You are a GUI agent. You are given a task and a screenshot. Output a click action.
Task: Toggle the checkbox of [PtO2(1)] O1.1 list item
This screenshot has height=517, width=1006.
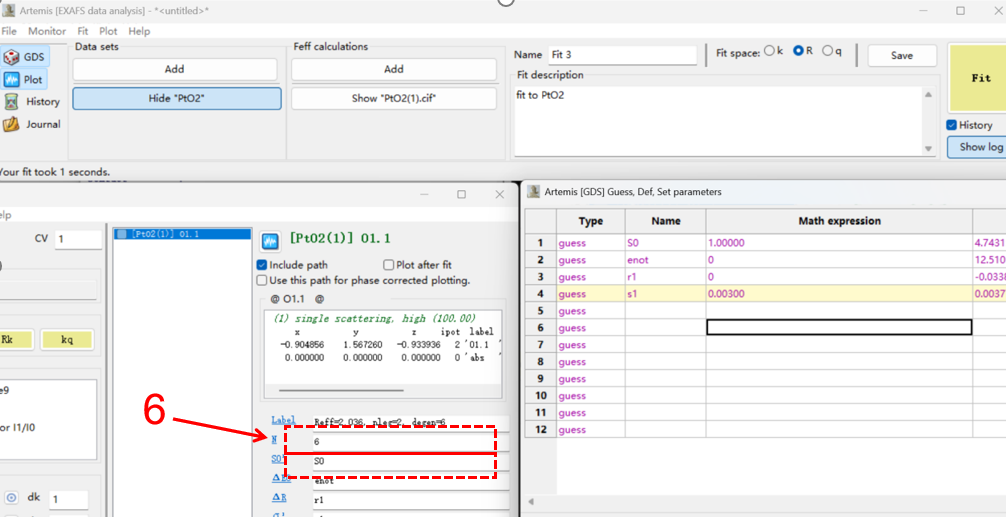[x=122, y=234]
